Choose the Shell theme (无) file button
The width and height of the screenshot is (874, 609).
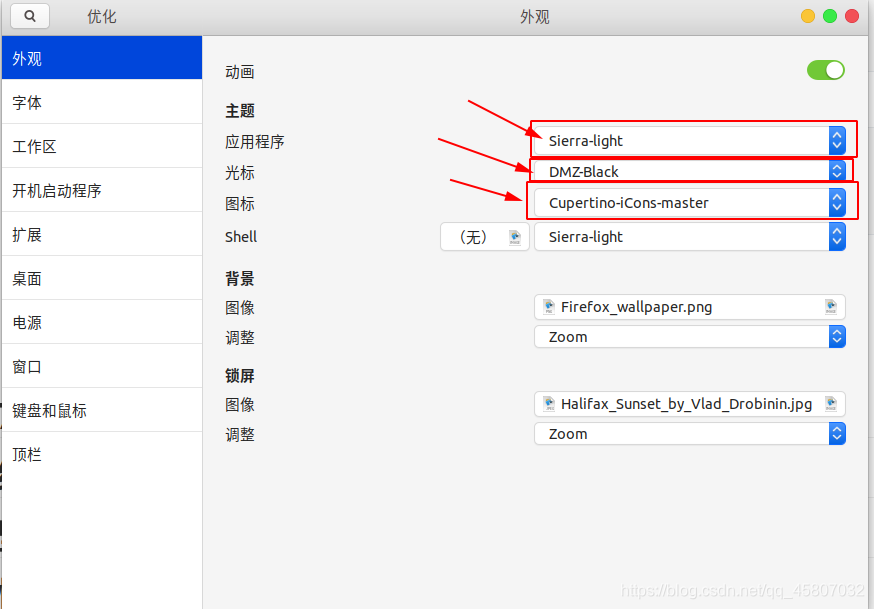point(484,237)
